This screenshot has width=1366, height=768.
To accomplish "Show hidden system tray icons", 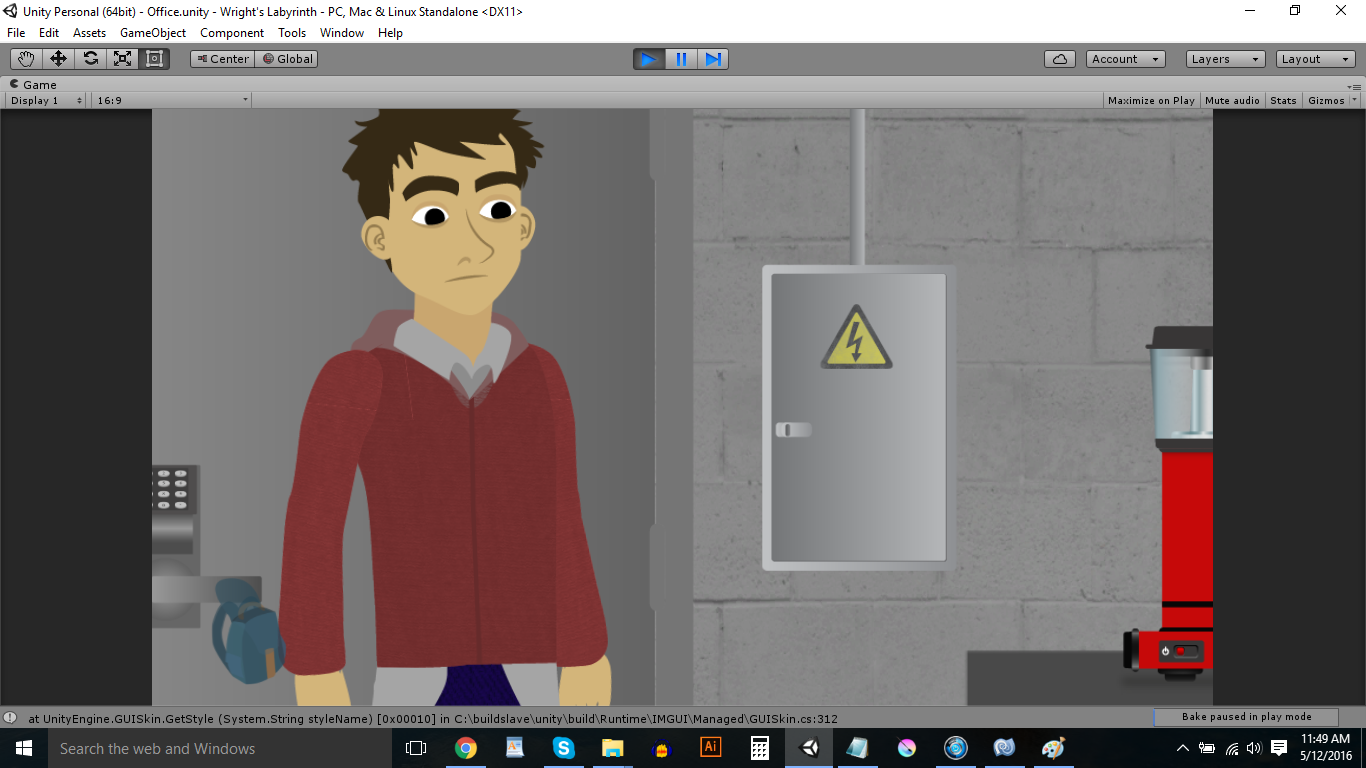I will (x=1182, y=748).
